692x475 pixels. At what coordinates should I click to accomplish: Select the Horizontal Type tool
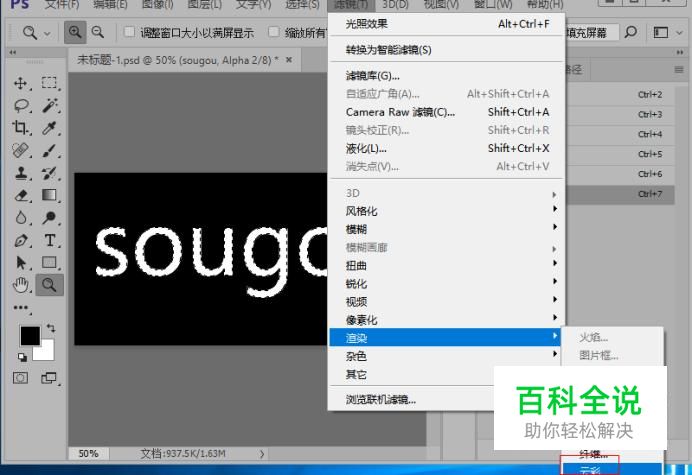click(x=49, y=241)
